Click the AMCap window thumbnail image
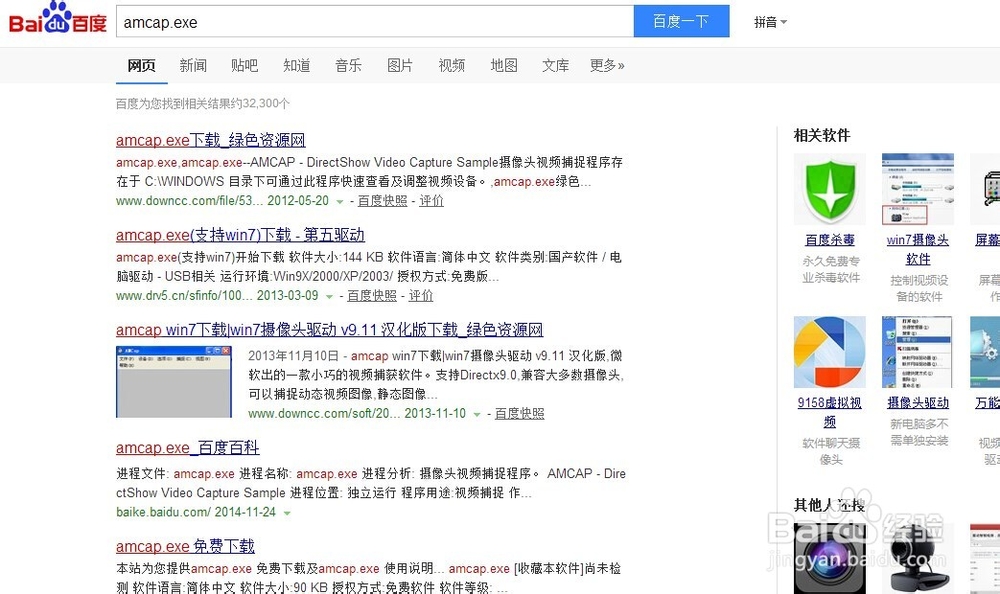 click(x=174, y=382)
